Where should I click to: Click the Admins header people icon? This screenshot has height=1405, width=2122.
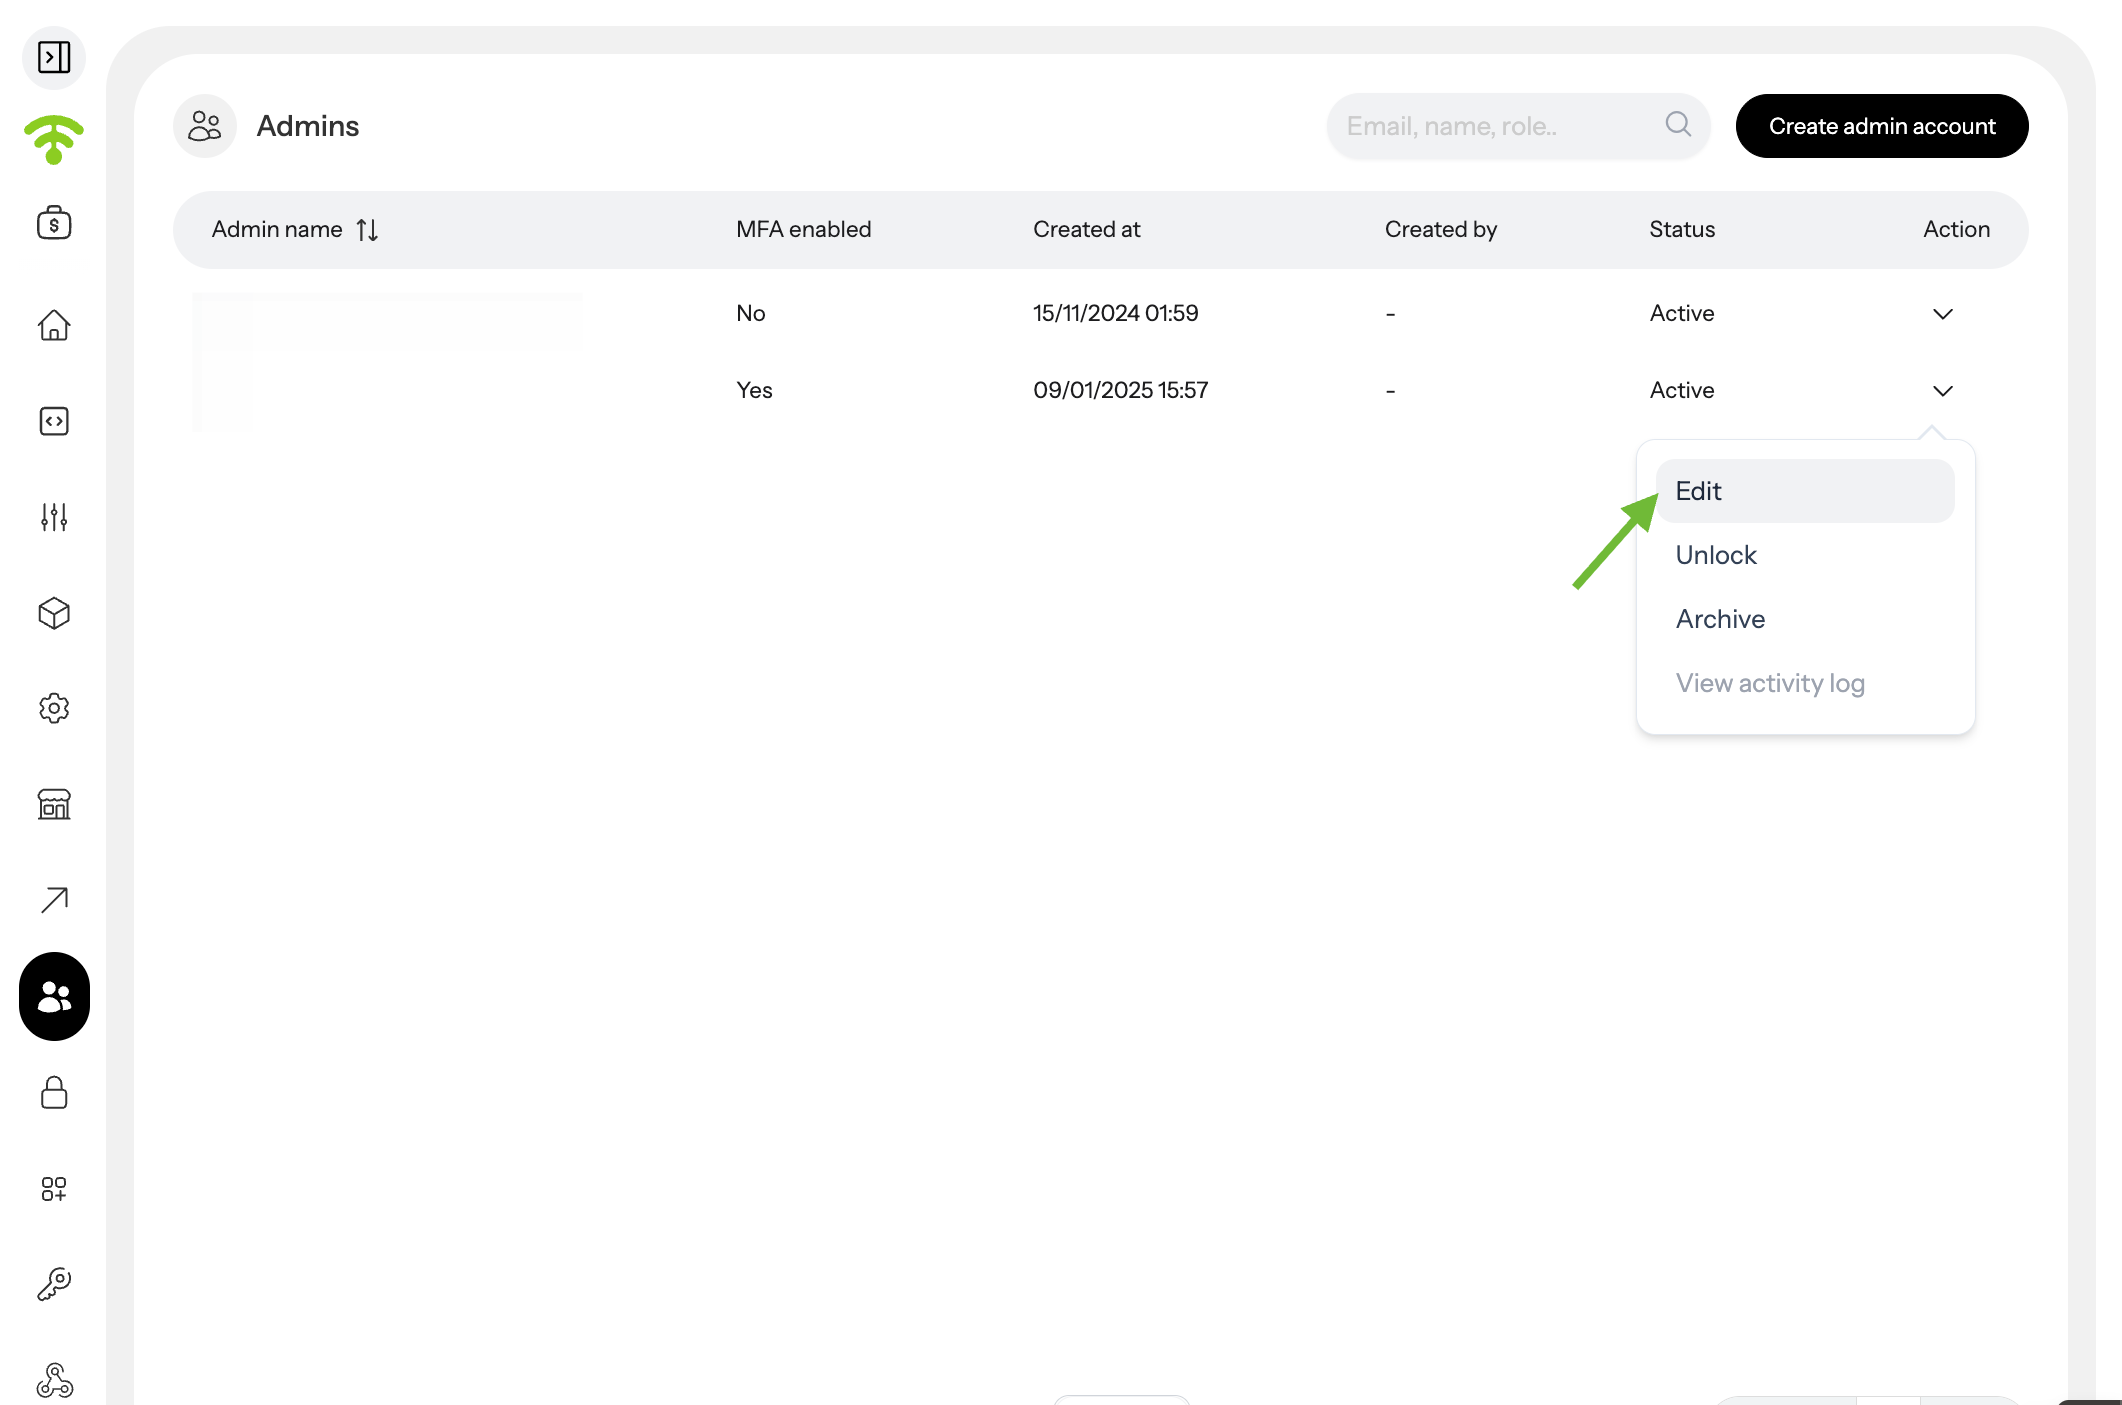point(205,126)
